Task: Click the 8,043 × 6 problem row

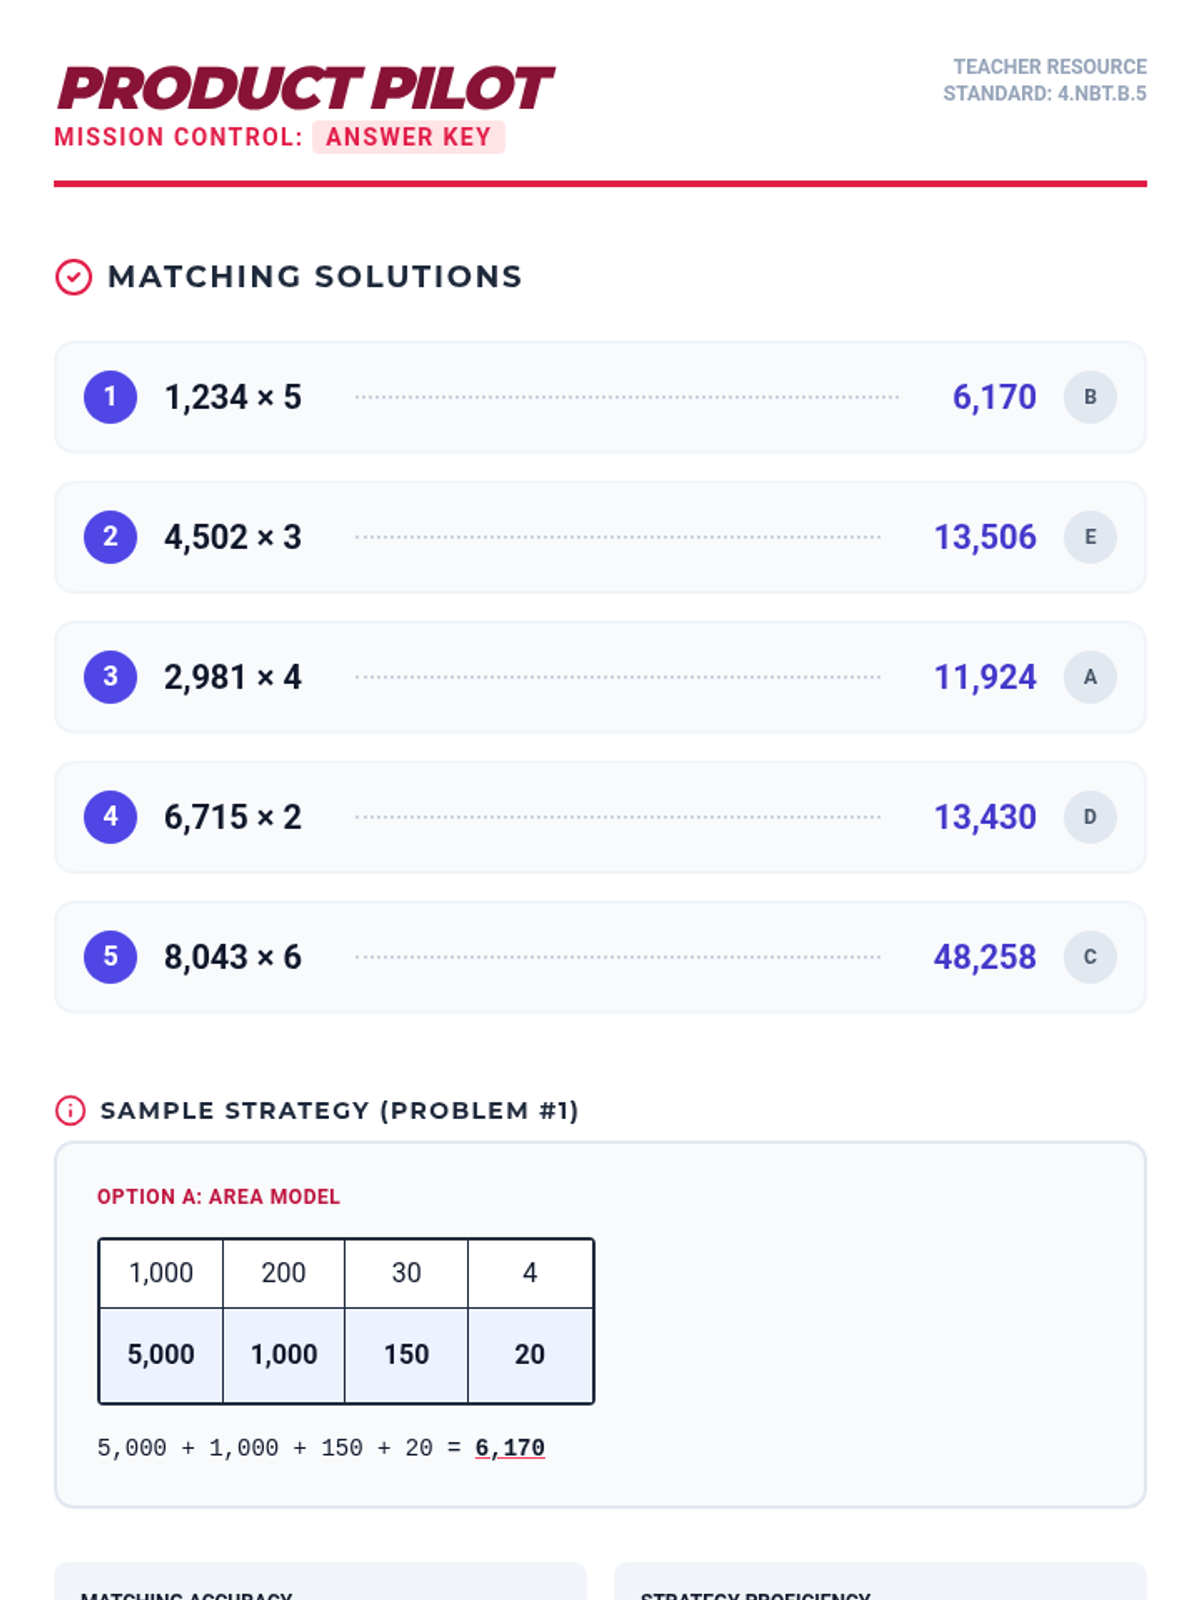Action: click(600, 957)
